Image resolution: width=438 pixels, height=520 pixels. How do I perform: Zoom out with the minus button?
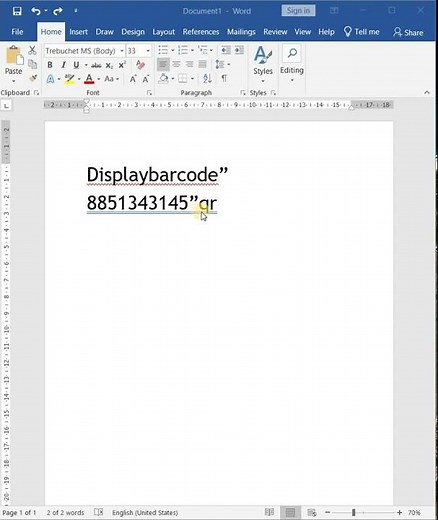(328, 512)
